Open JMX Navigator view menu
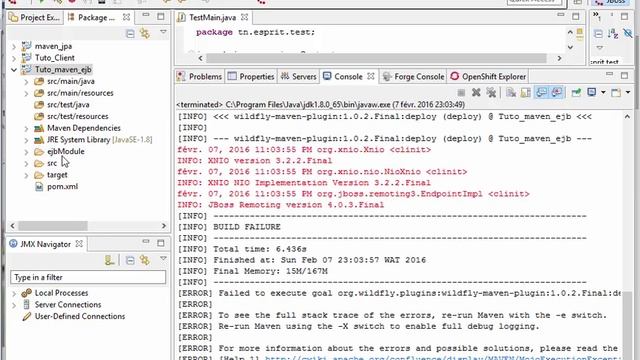The height and width of the screenshot is (360, 640). 163,259
